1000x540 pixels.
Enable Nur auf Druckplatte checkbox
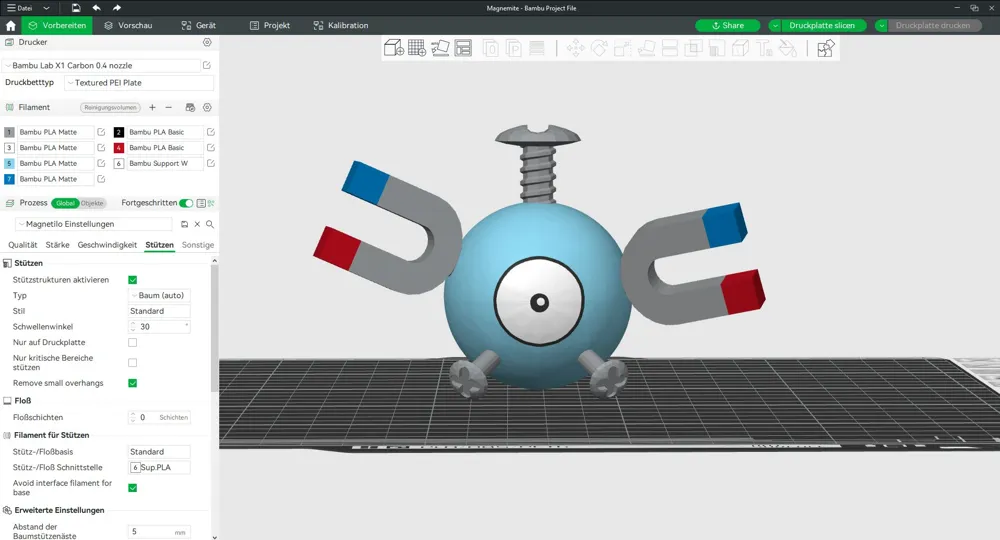pyautogui.click(x=133, y=342)
